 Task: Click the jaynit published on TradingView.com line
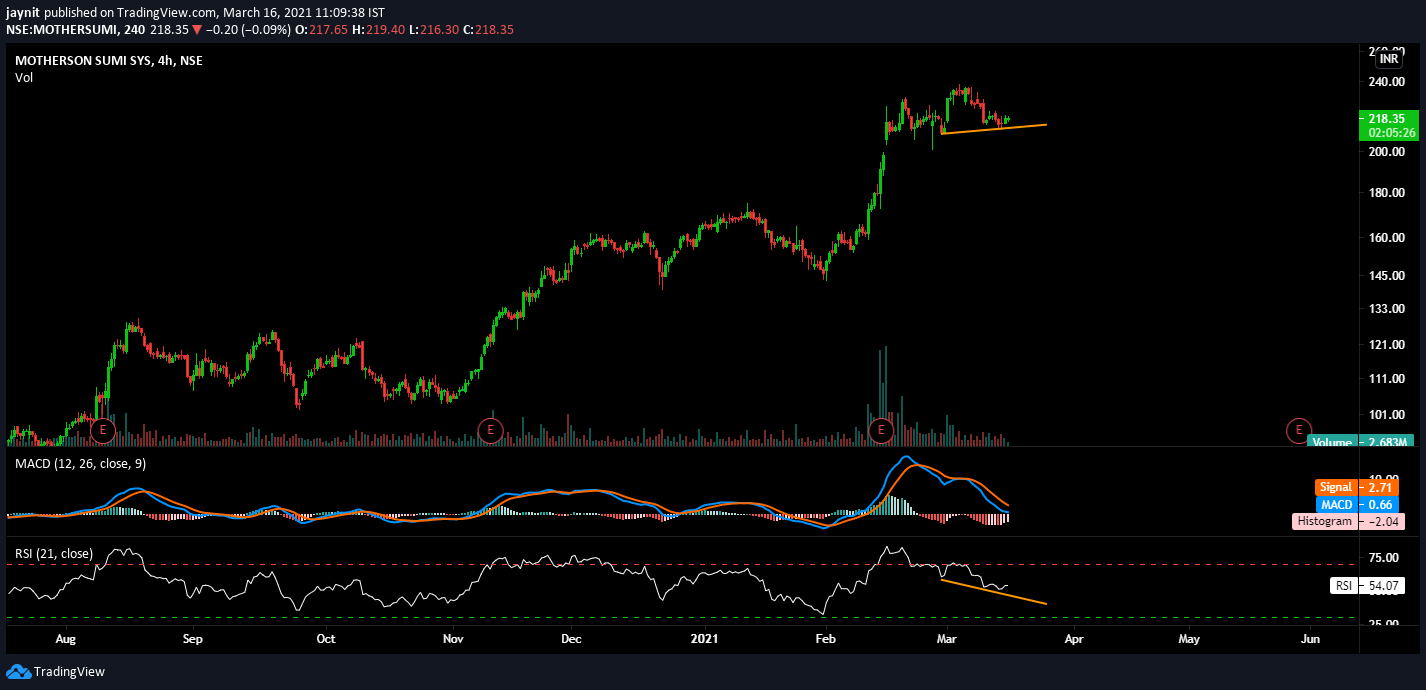coord(196,12)
